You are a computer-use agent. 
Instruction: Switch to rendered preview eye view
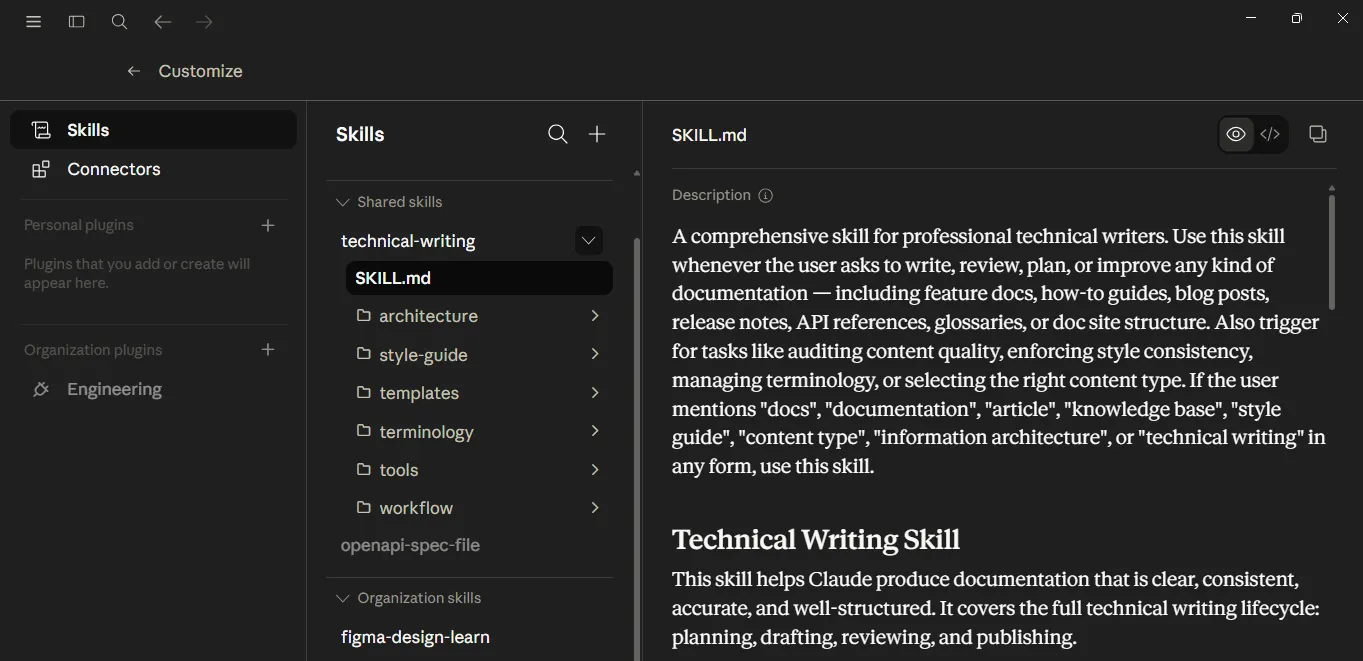click(1236, 134)
